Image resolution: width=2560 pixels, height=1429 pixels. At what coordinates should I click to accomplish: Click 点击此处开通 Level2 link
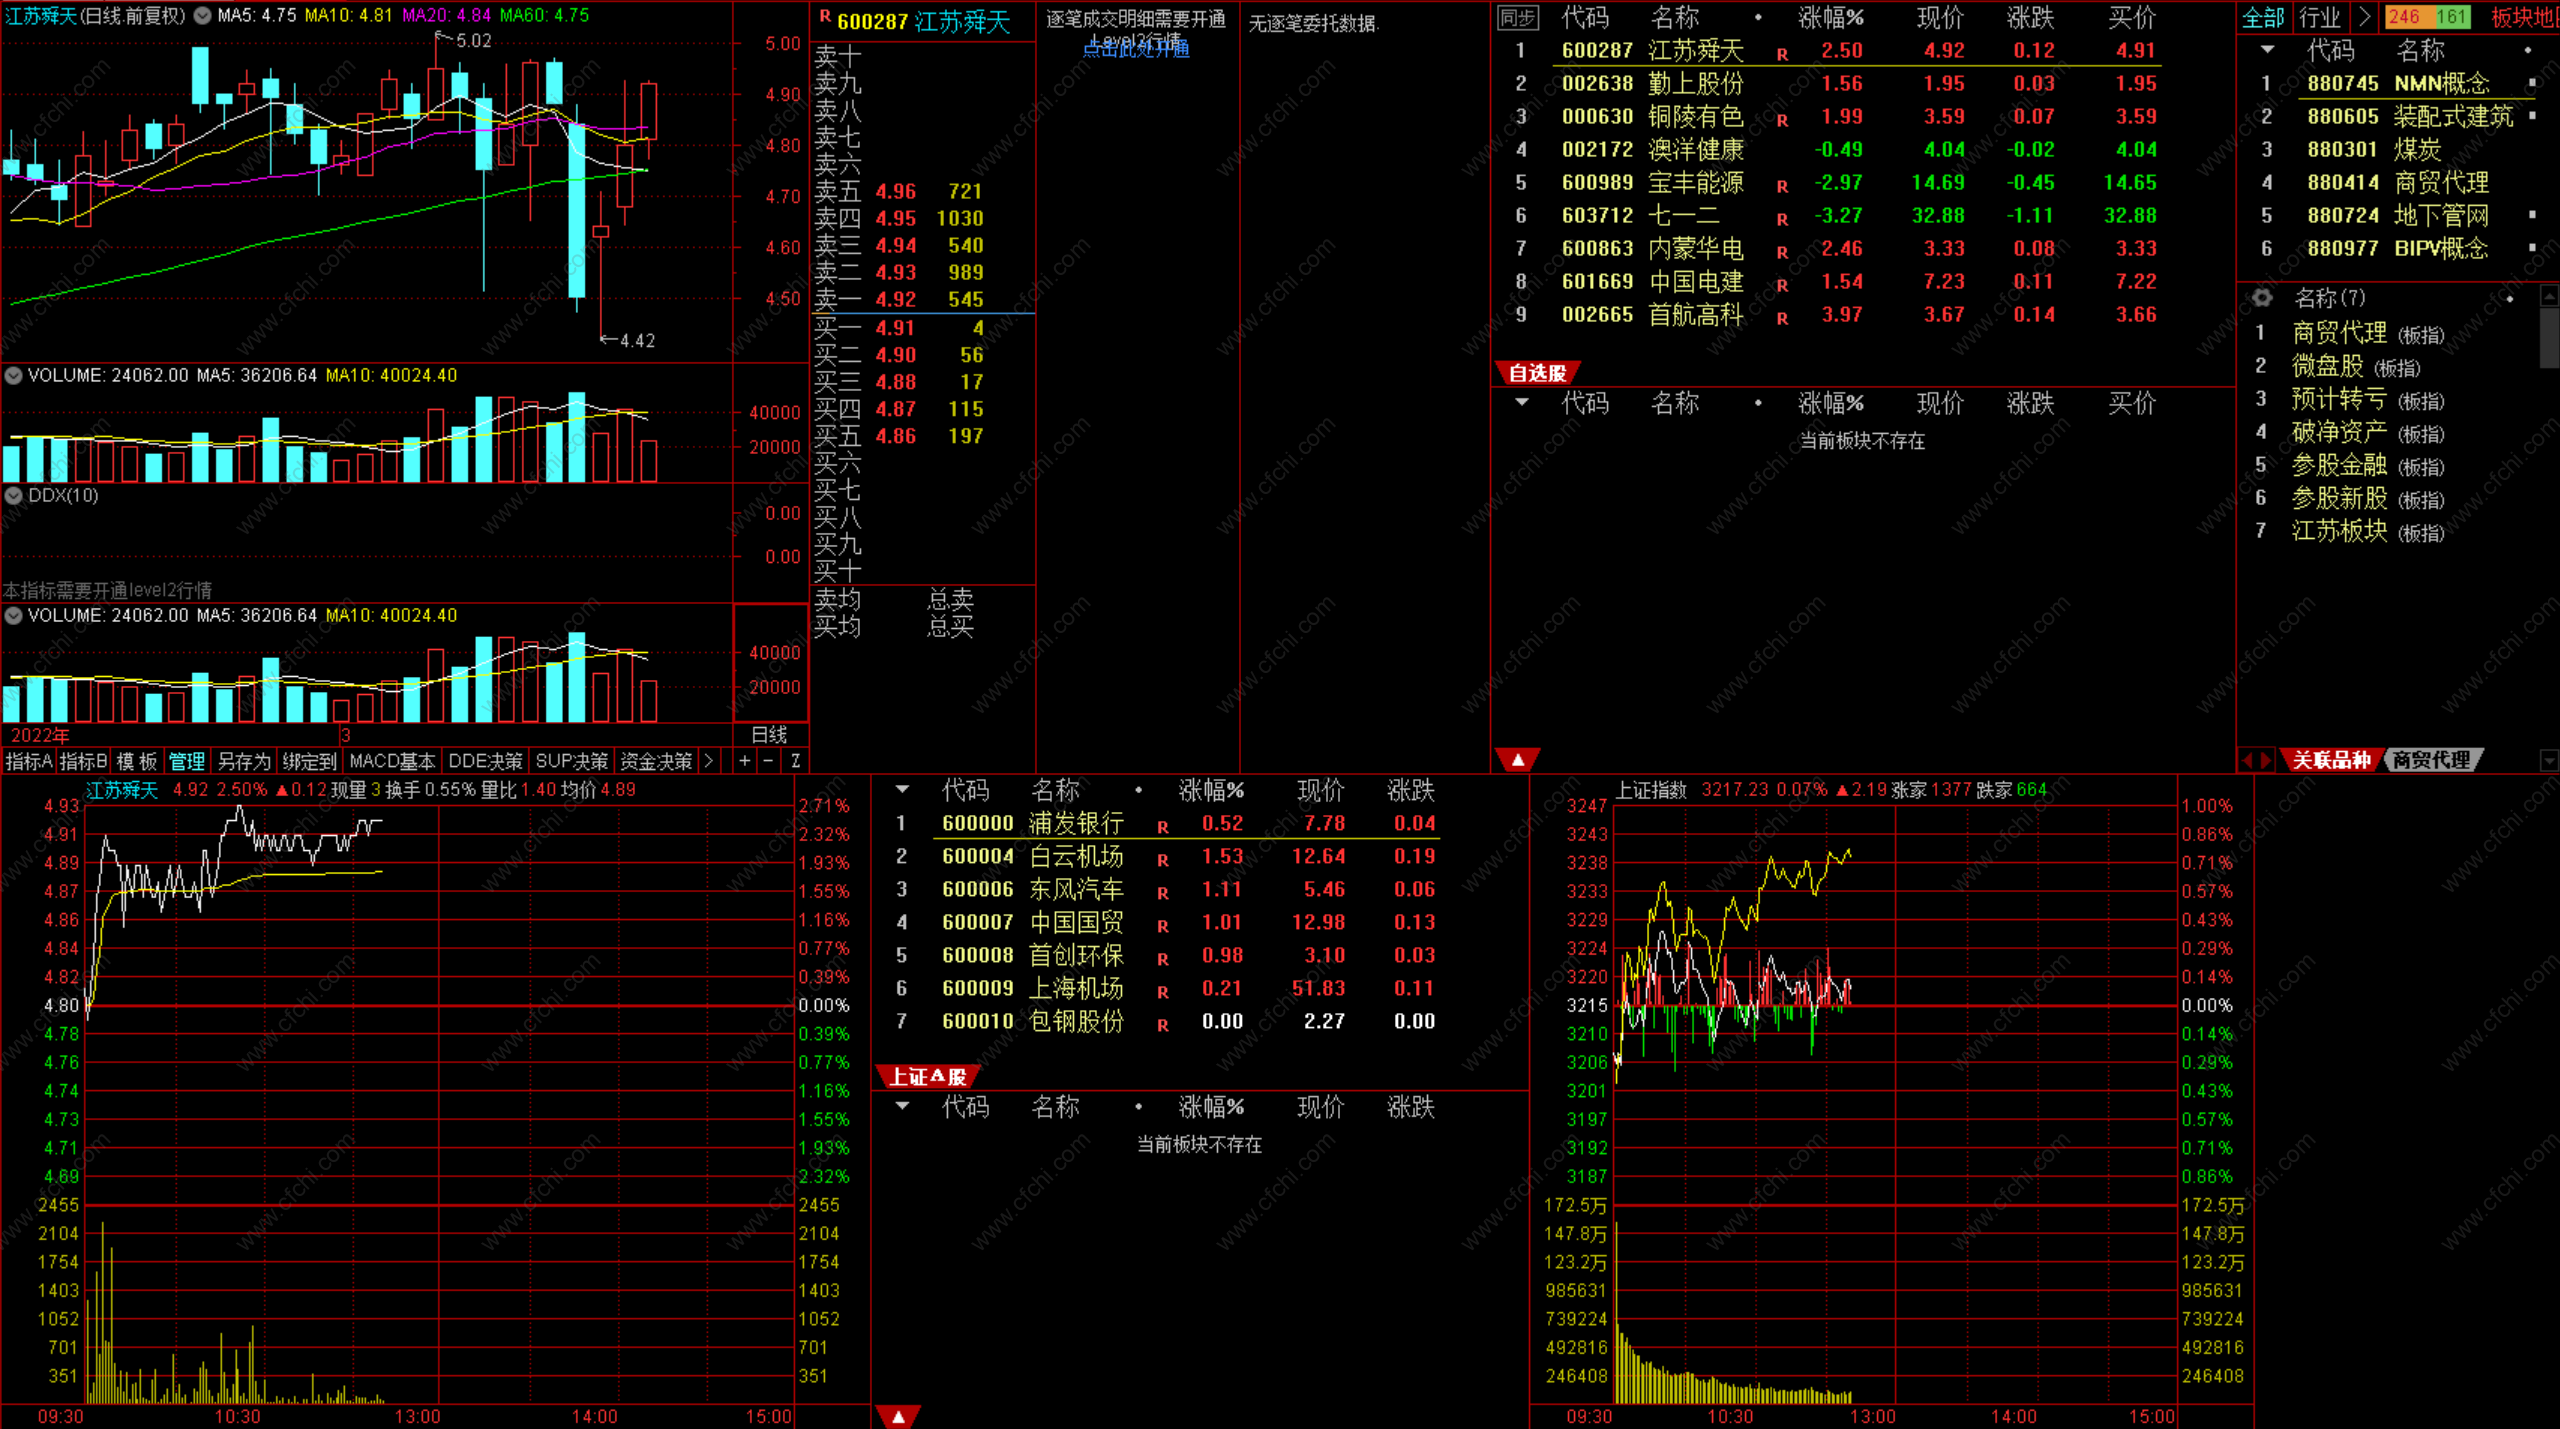(1136, 48)
